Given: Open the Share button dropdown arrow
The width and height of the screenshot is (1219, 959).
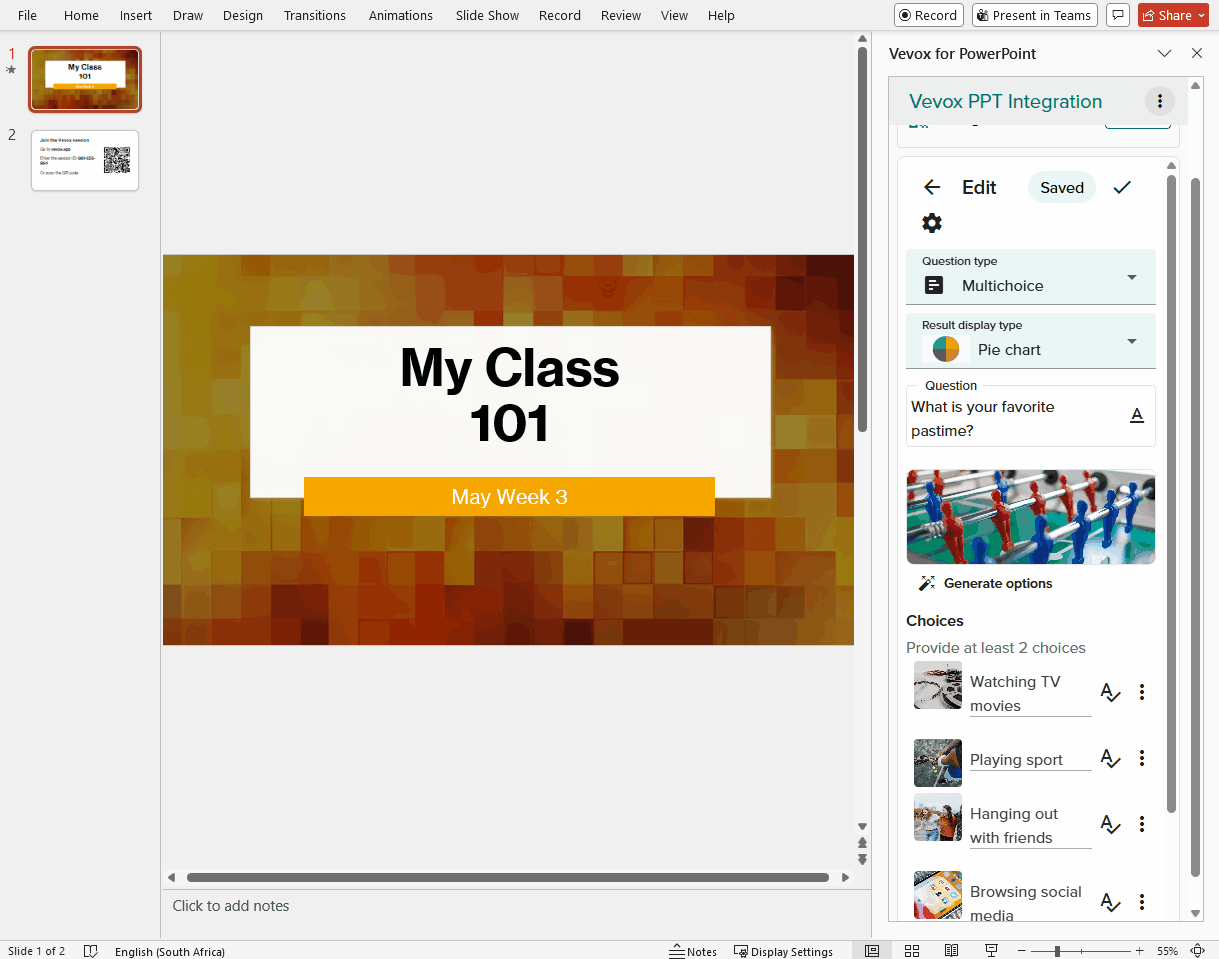Looking at the screenshot, I should pos(1201,15).
